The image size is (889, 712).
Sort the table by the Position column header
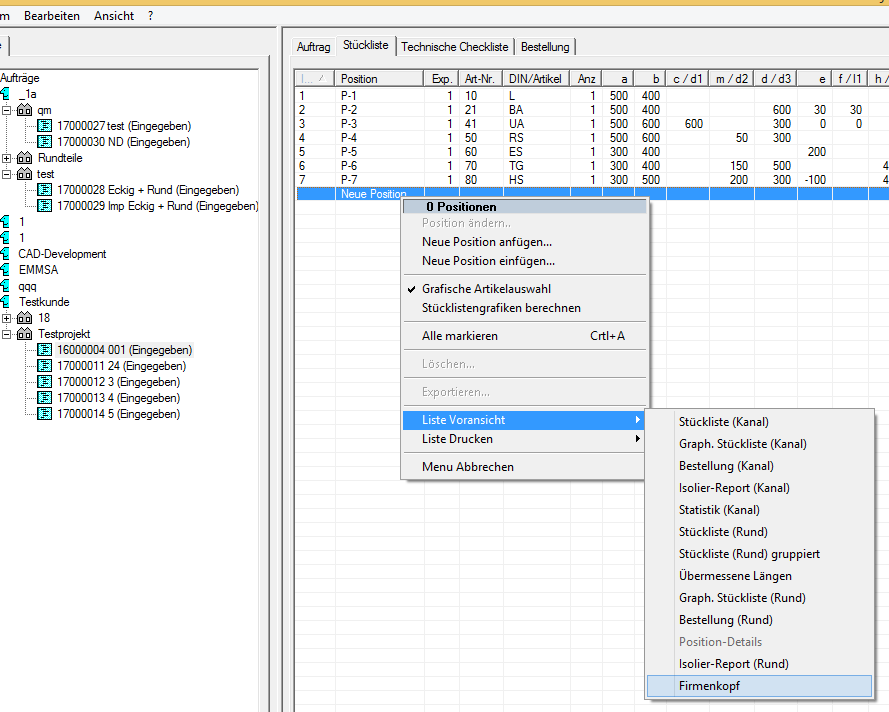point(379,79)
